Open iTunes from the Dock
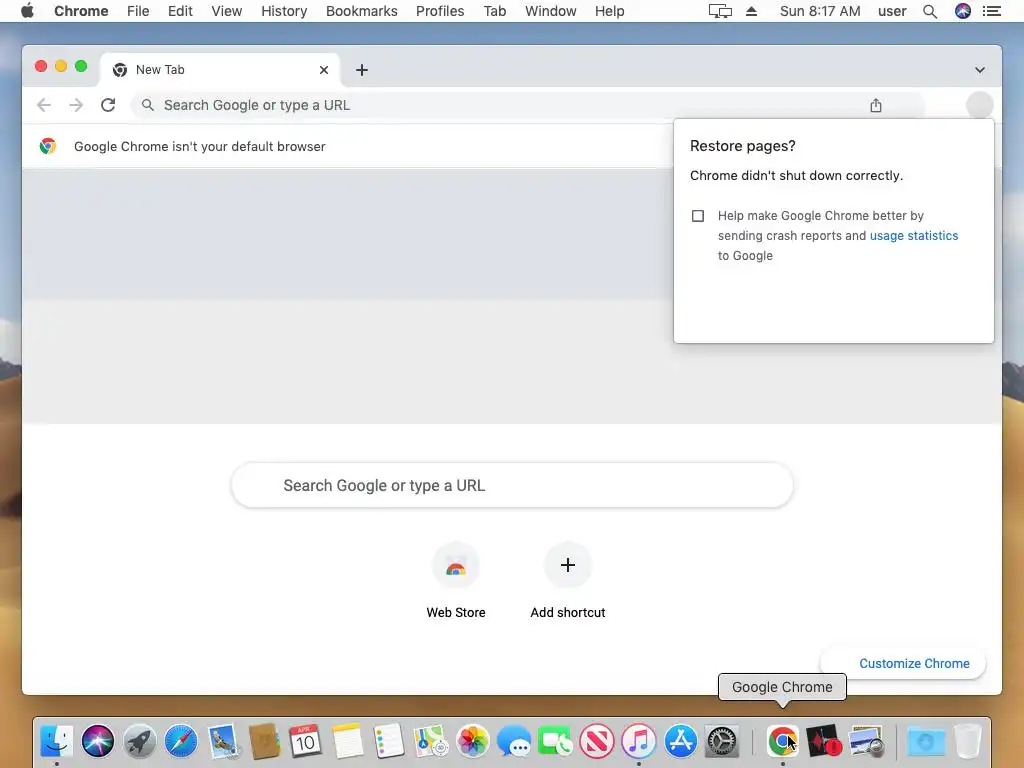This screenshot has width=1024, height=768. pyautogui.click(x=639, y=741)
